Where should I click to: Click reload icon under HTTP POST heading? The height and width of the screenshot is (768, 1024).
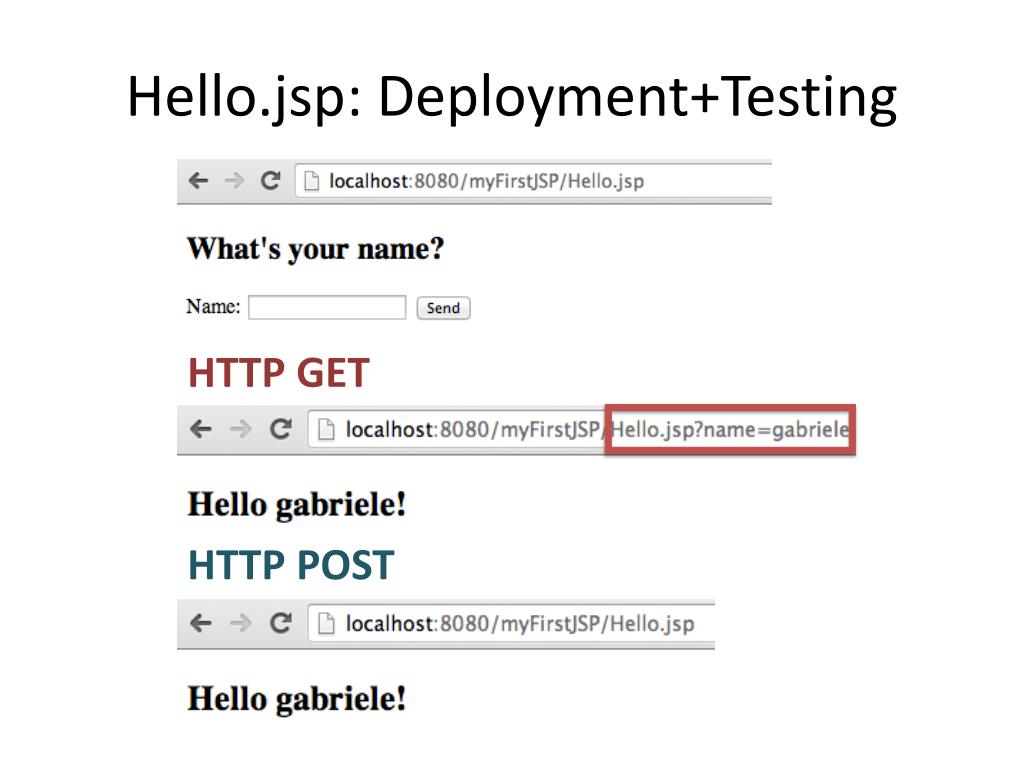click(x=281, y=622)
